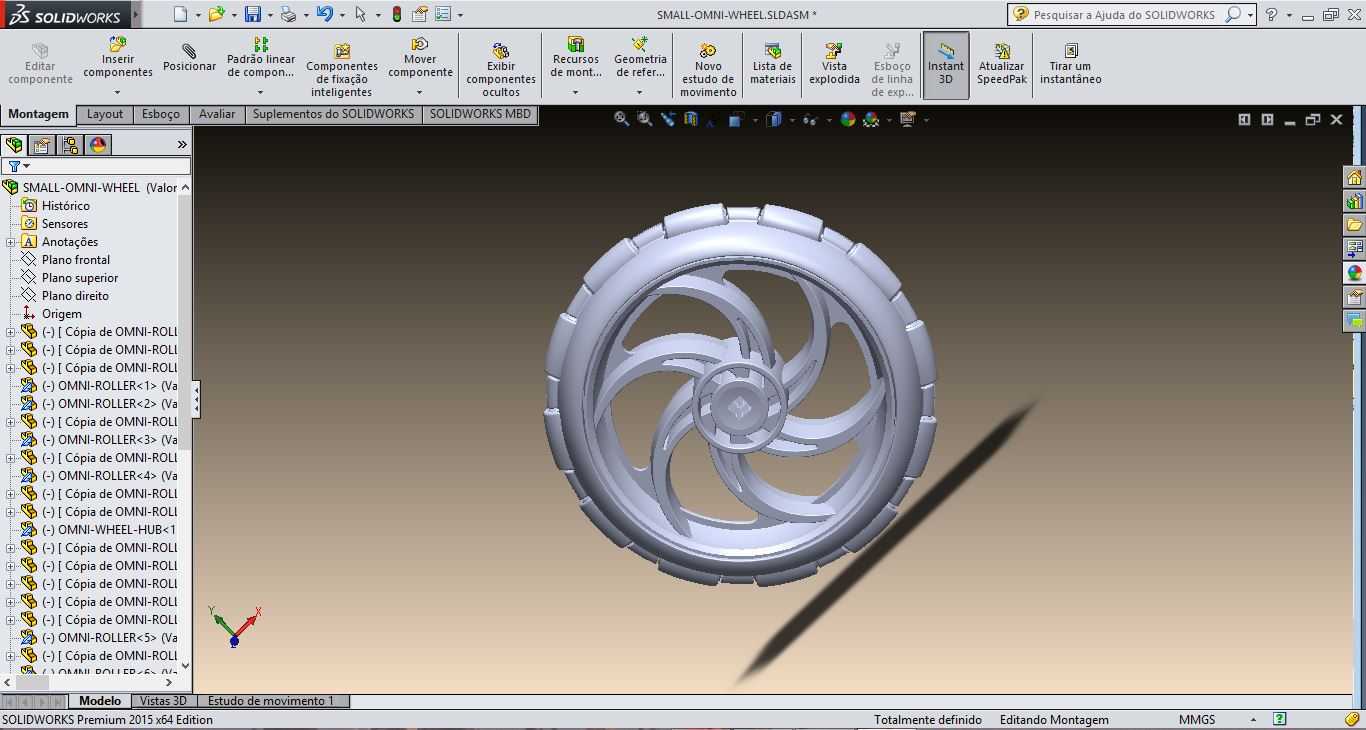Click the Appearances color sphere on right taskpane

[1355, 273]
